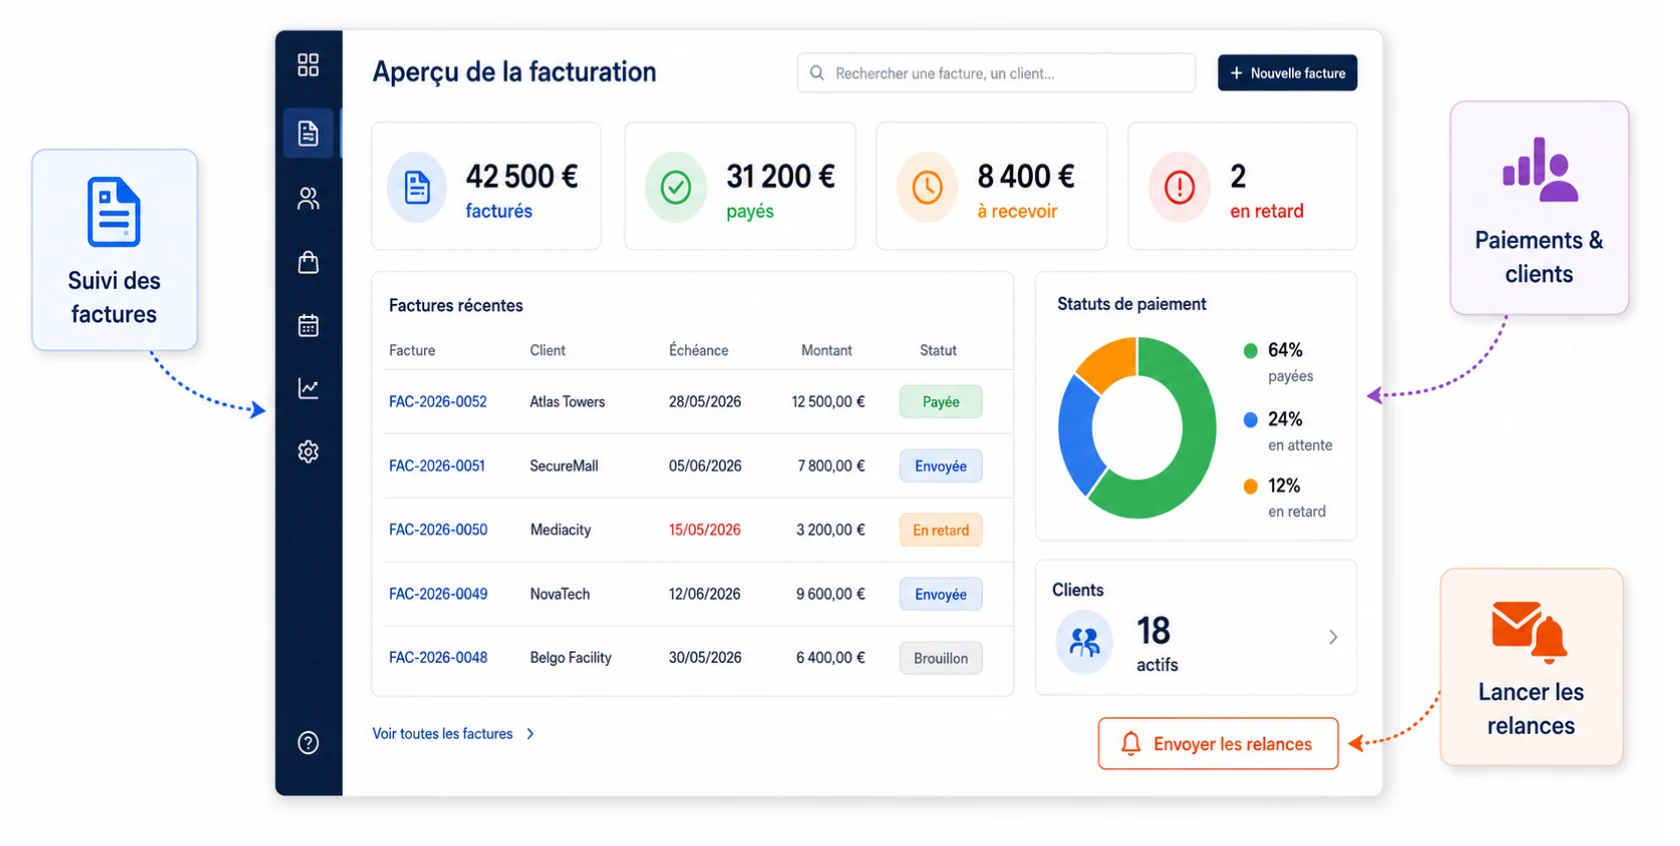Open the analytics chart icon in sidebar
The image size is (1680, 846).
(308, 388)
